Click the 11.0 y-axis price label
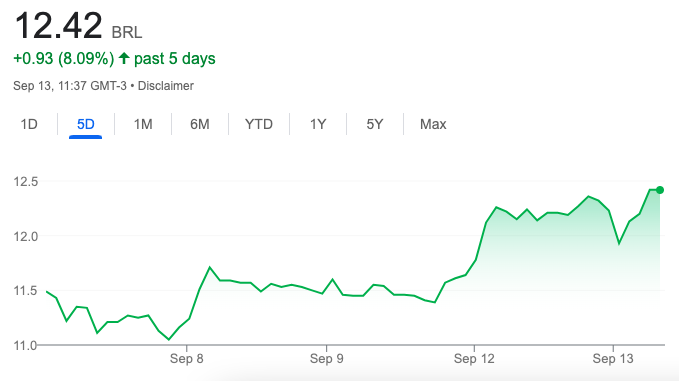This screenshot has height=381, width=679. coord(26,345)
